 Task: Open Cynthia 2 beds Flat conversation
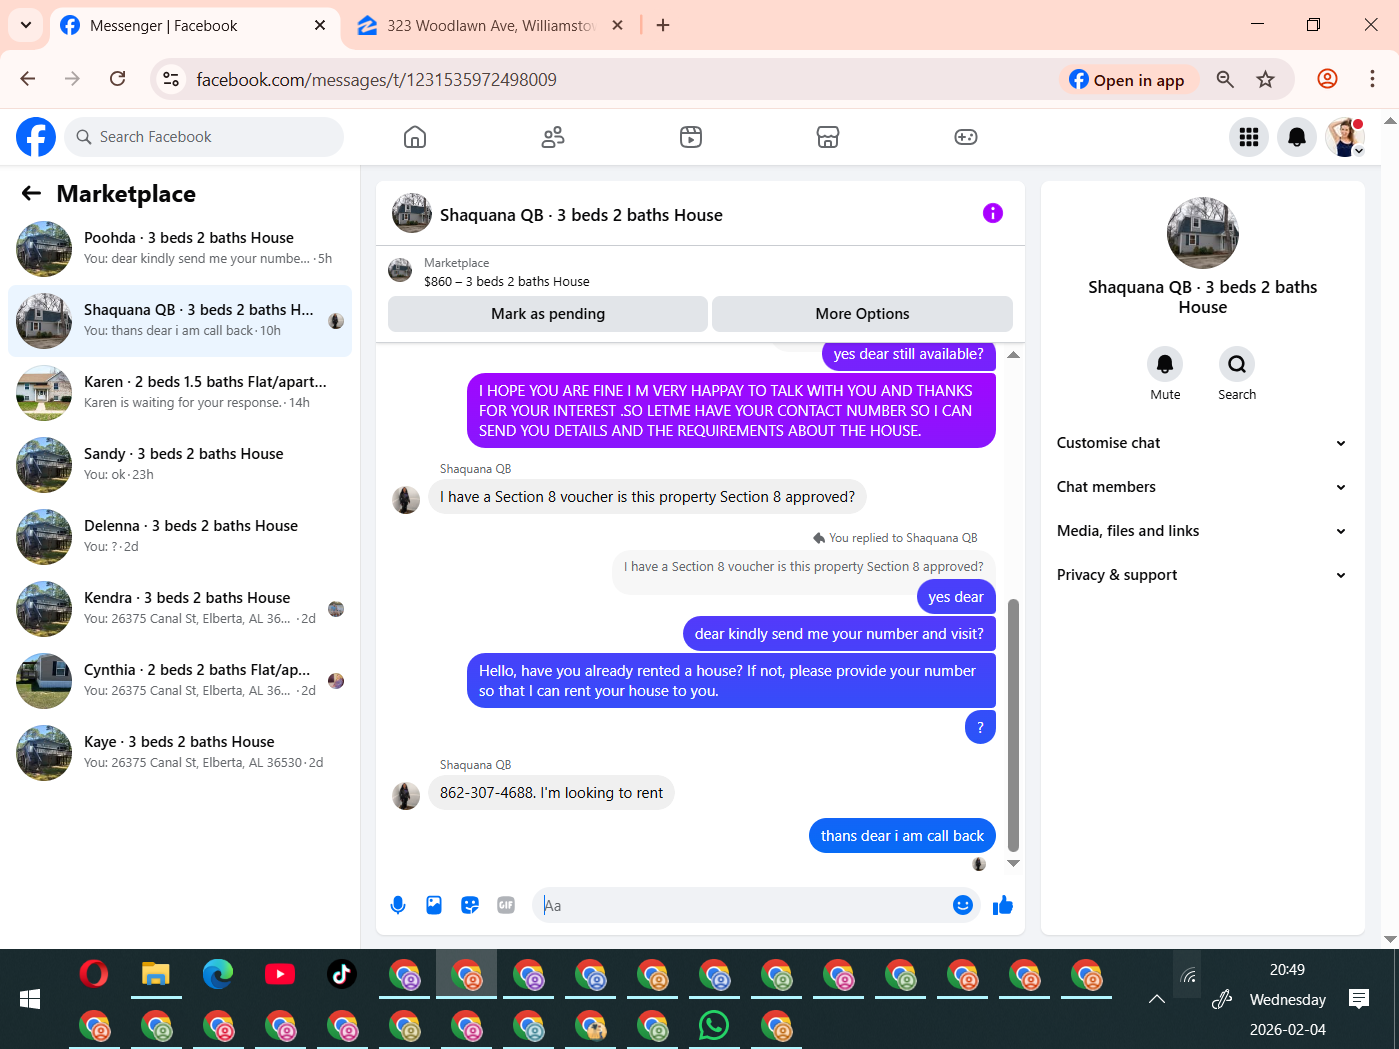coord(180,681)
